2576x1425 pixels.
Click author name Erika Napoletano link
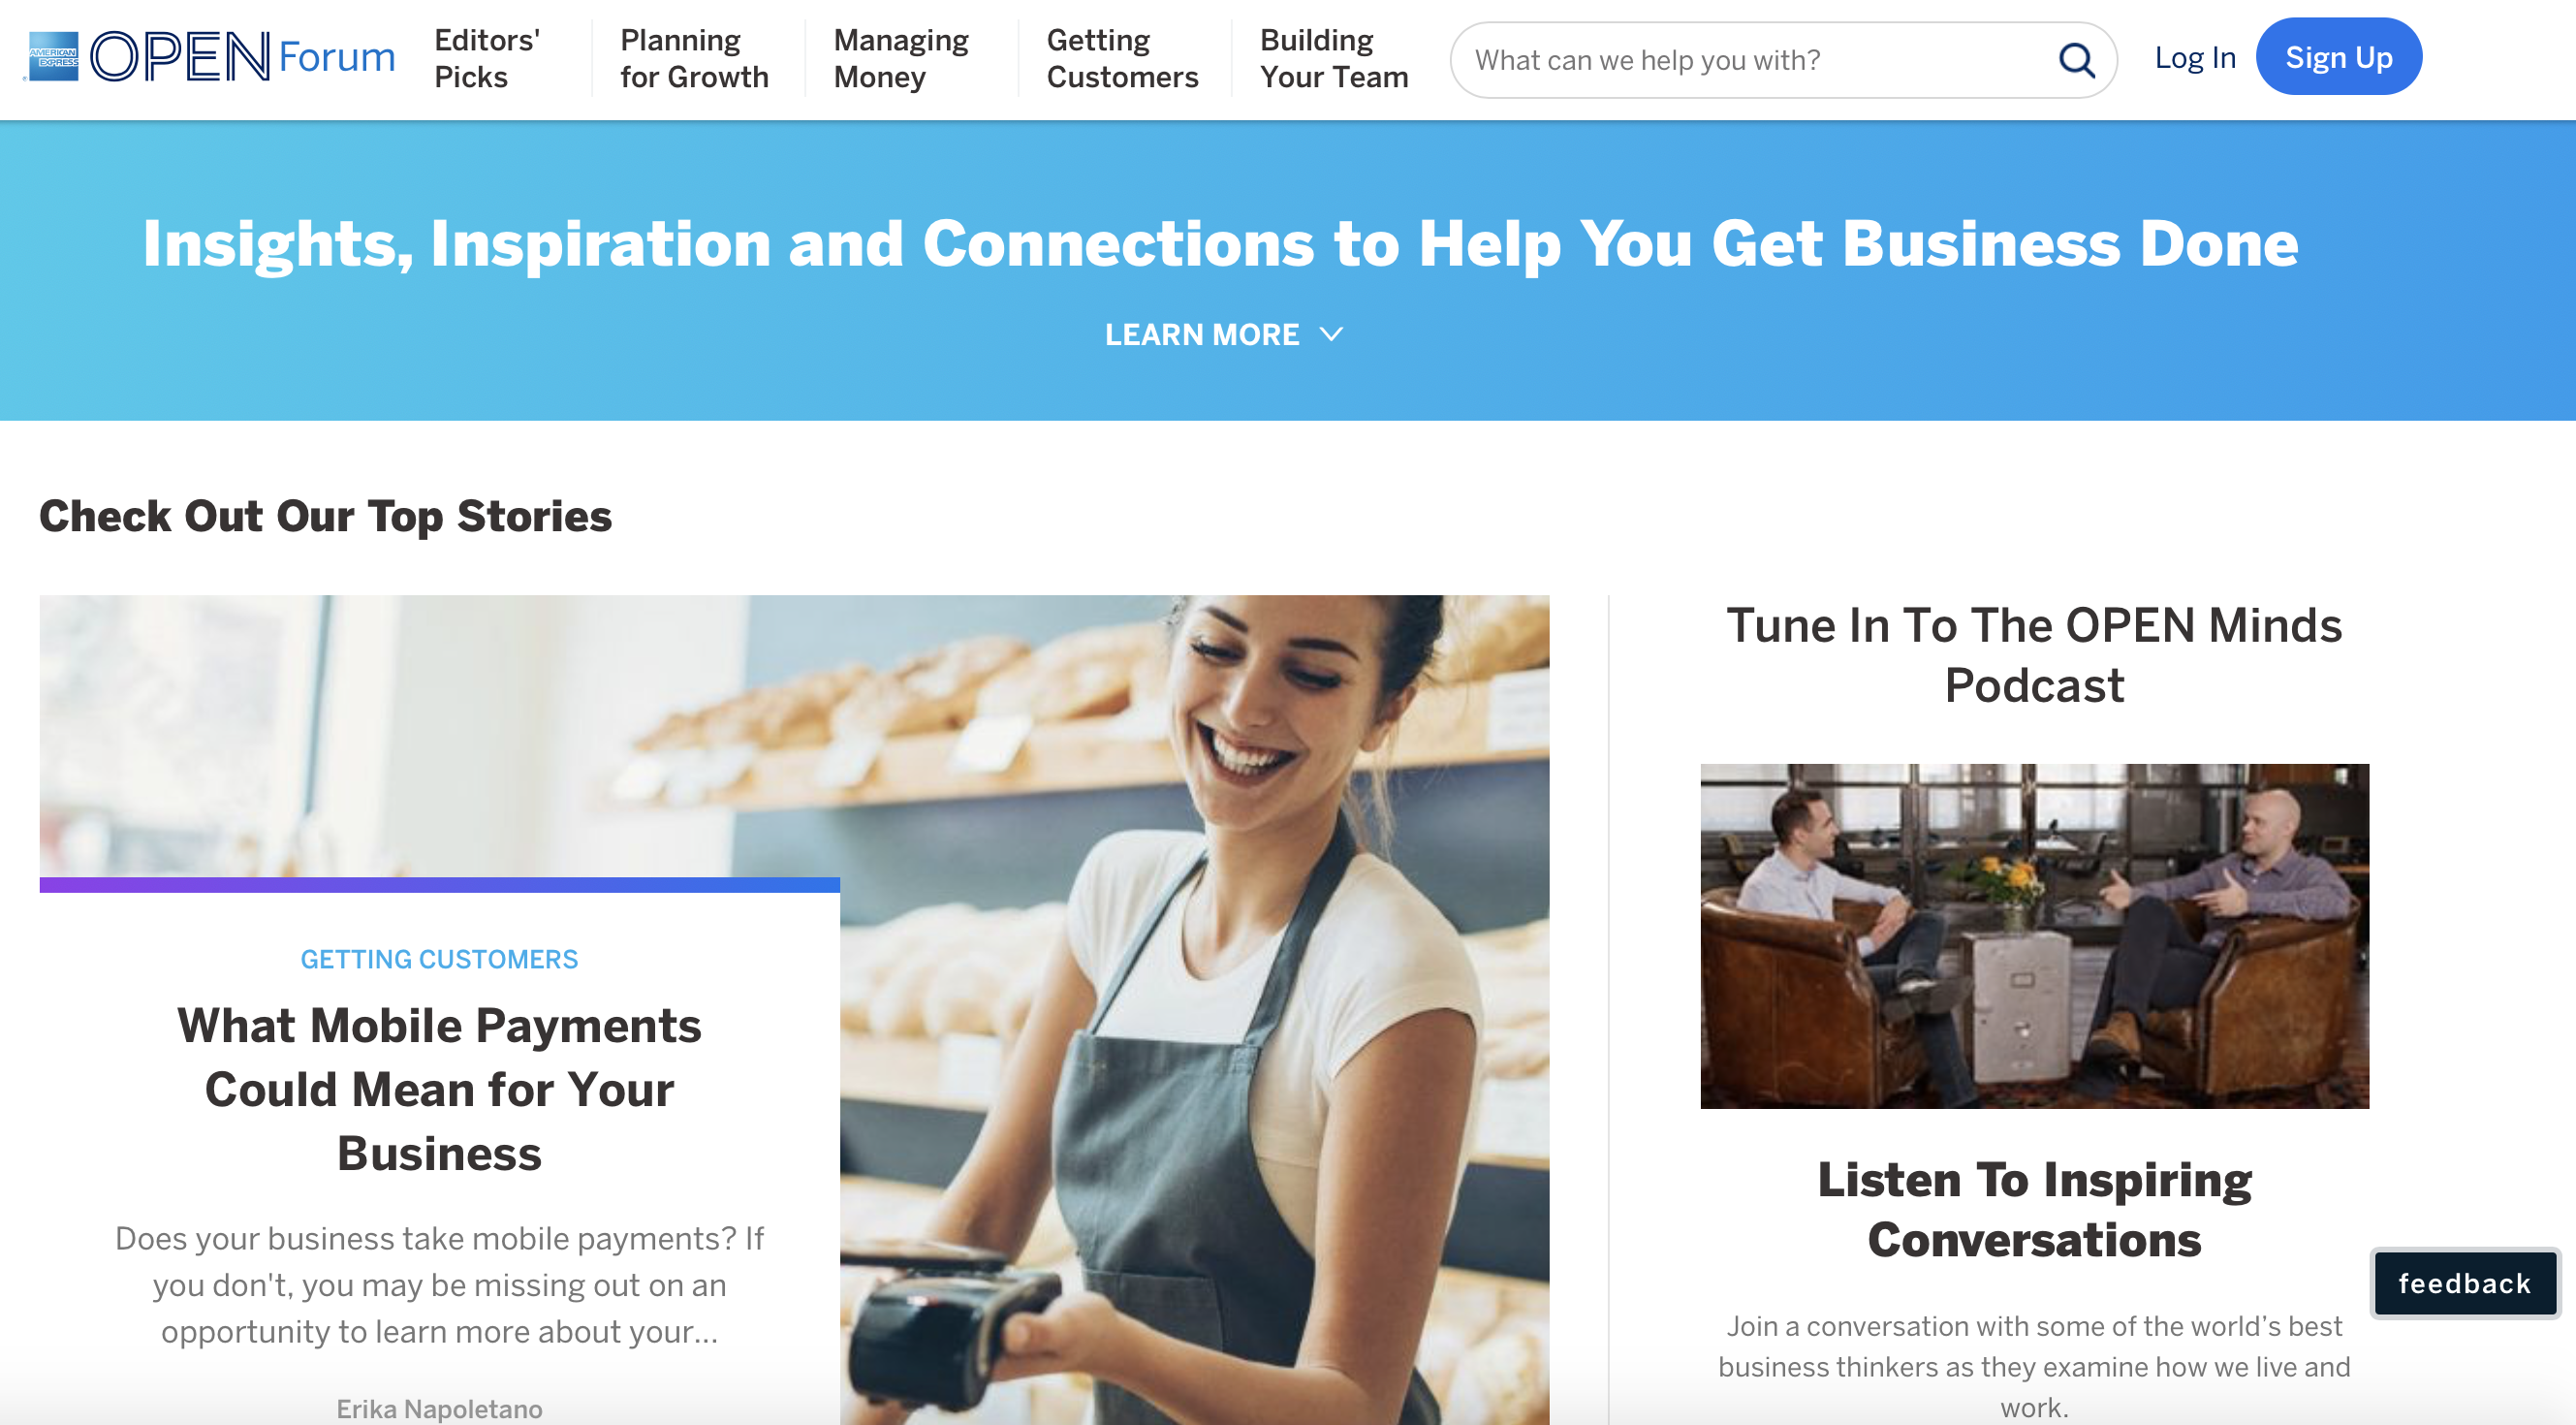(x=438, y=1406)
